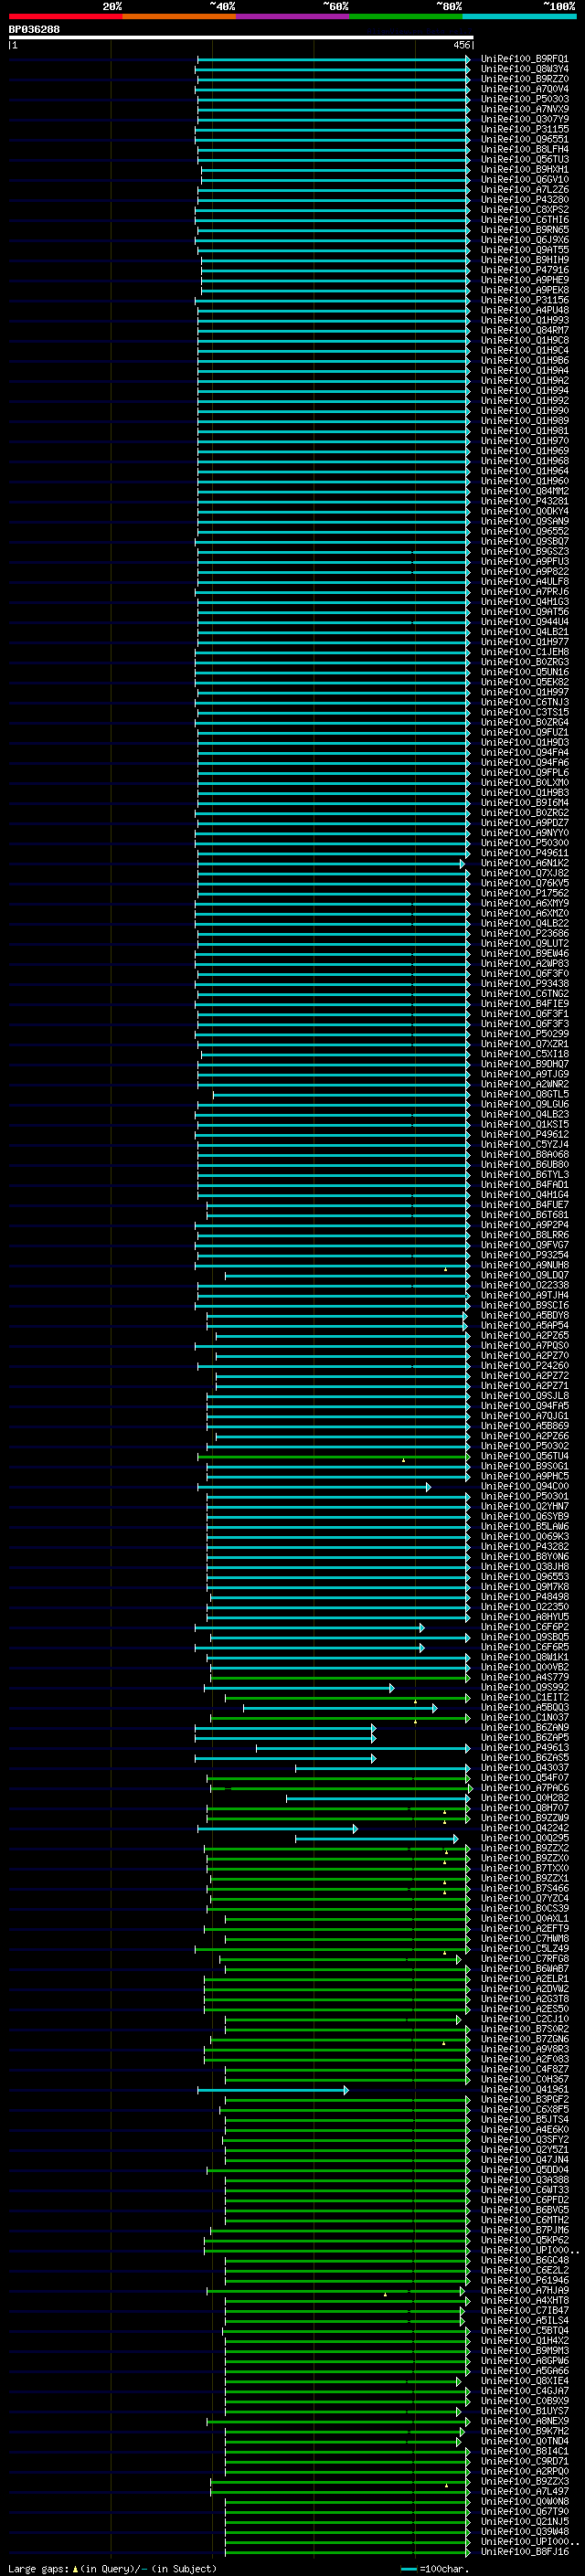Click the Large gaps legend text
The width and height of the screenshot is (585, 2576).
coord(111,2569)
